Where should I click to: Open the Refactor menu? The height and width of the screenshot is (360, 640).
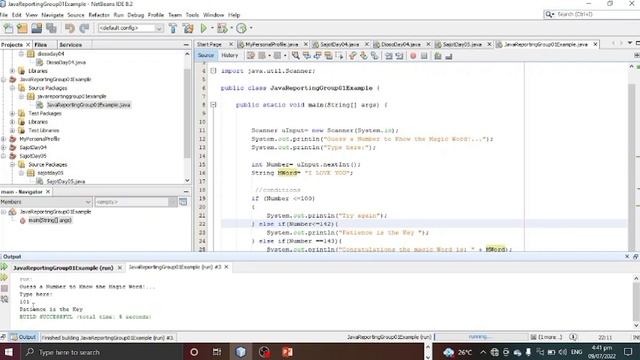(99, 15)
